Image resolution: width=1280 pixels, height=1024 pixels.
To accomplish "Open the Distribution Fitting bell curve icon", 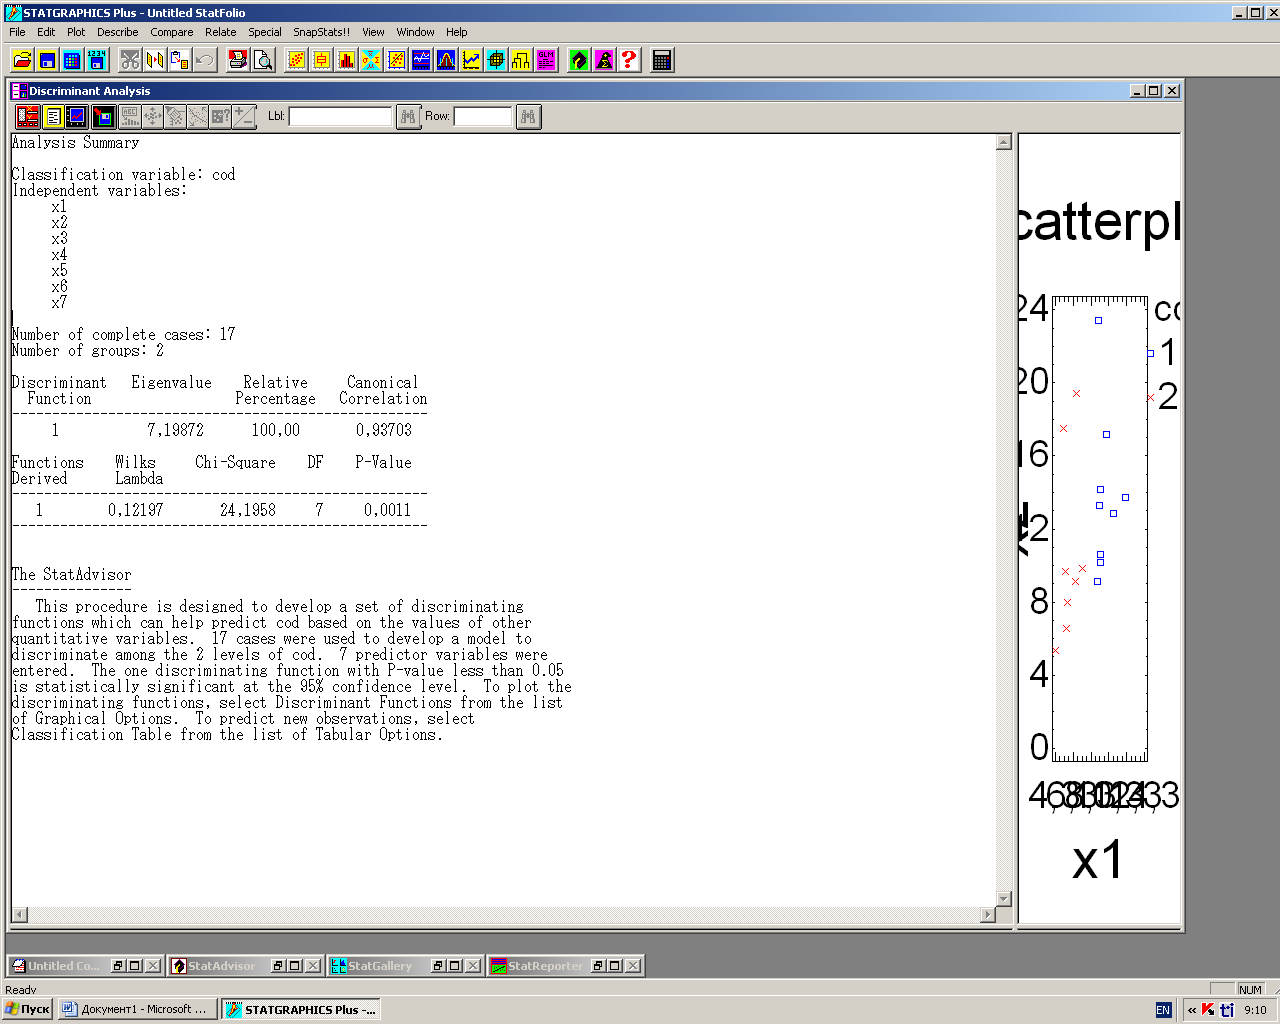I will [446, 60].
